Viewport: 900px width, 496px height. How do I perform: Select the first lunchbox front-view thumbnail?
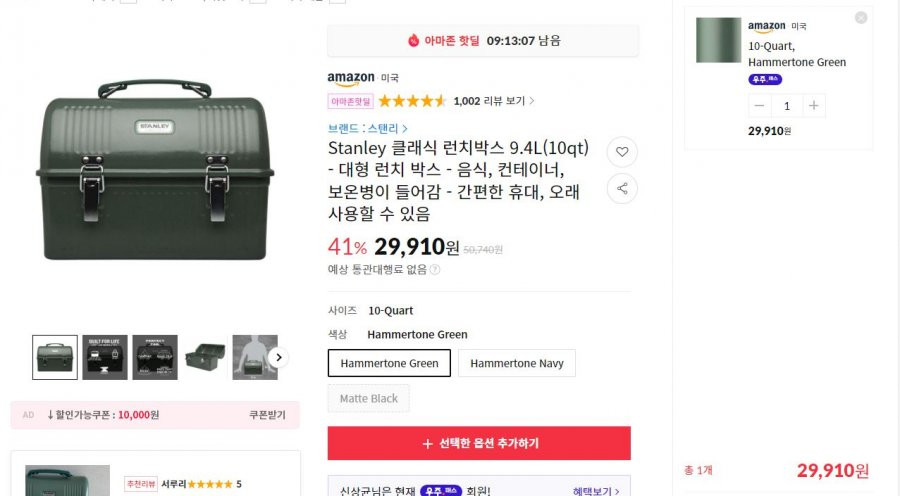coord(55,358)
